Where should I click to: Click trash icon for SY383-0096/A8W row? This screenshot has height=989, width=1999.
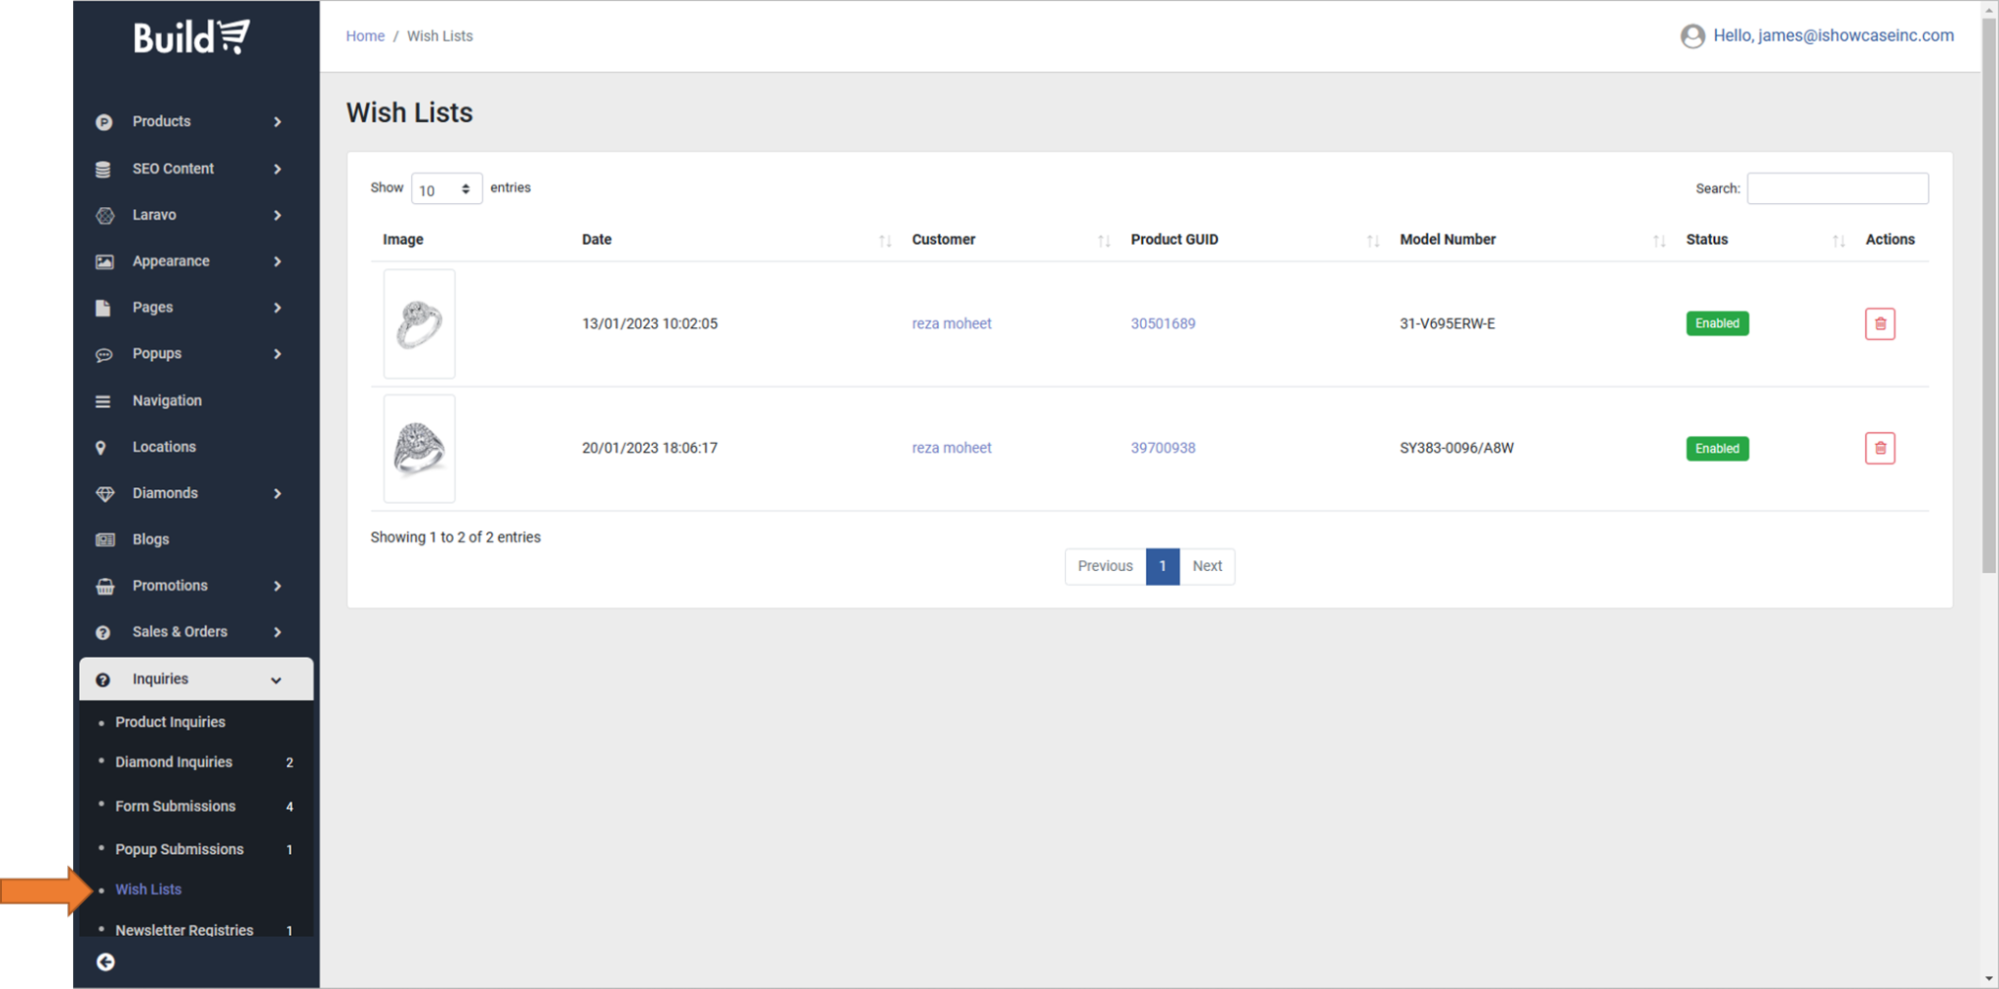(1879, 448)
